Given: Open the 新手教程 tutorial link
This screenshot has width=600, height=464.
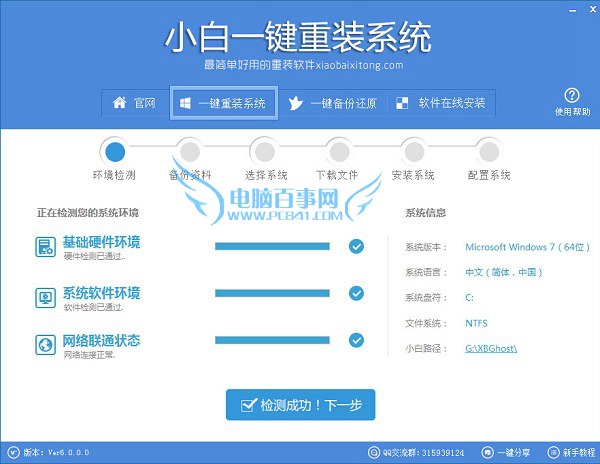Looking at the screenshot, I should pyautogui.click(x=571, y=453).
